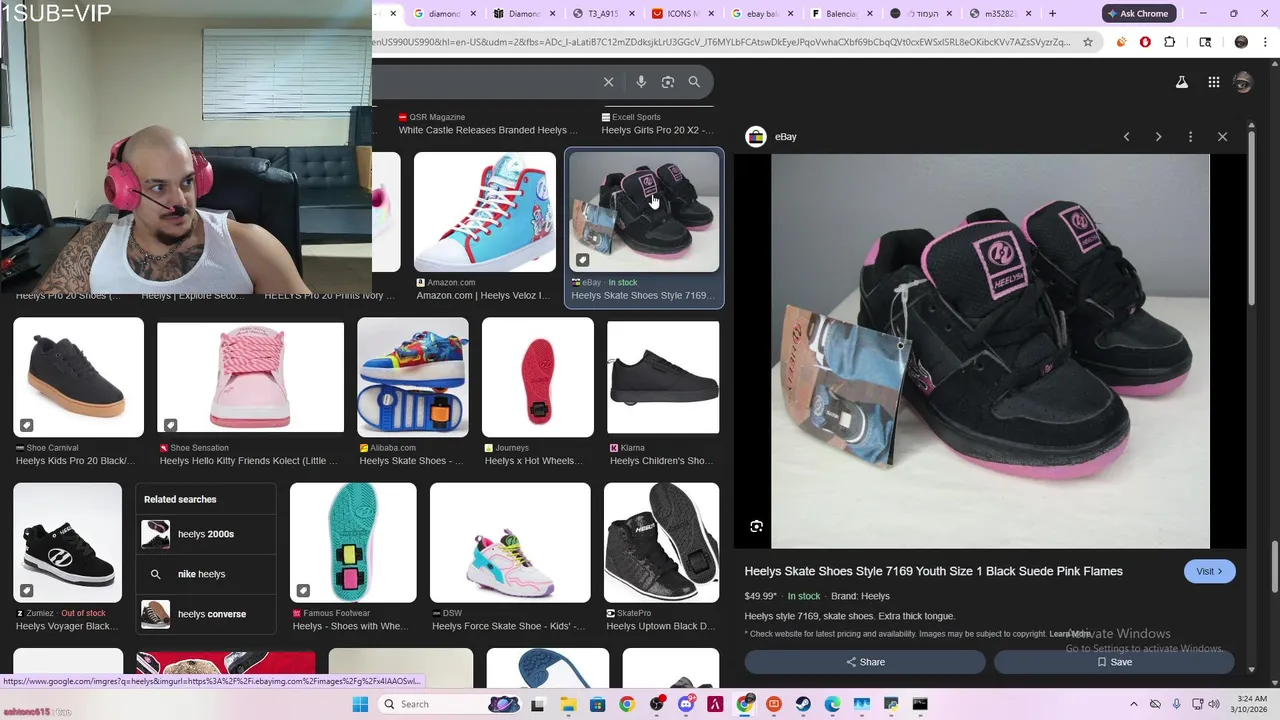
Task: Switch to the Balenciaga tab
Action: click(841, 14)
